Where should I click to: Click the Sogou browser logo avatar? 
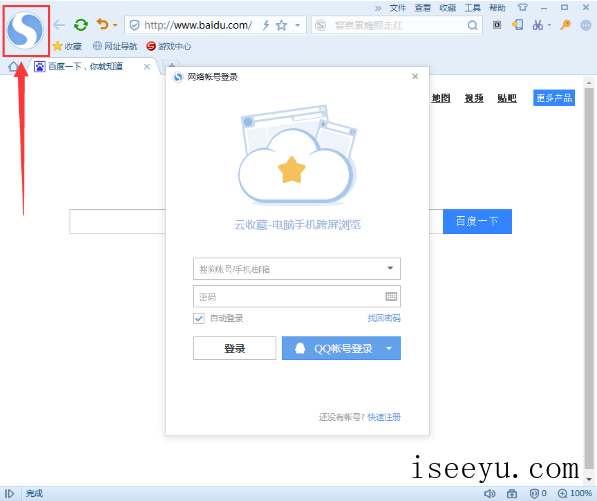pyautogui.click(x=26, y=30)
